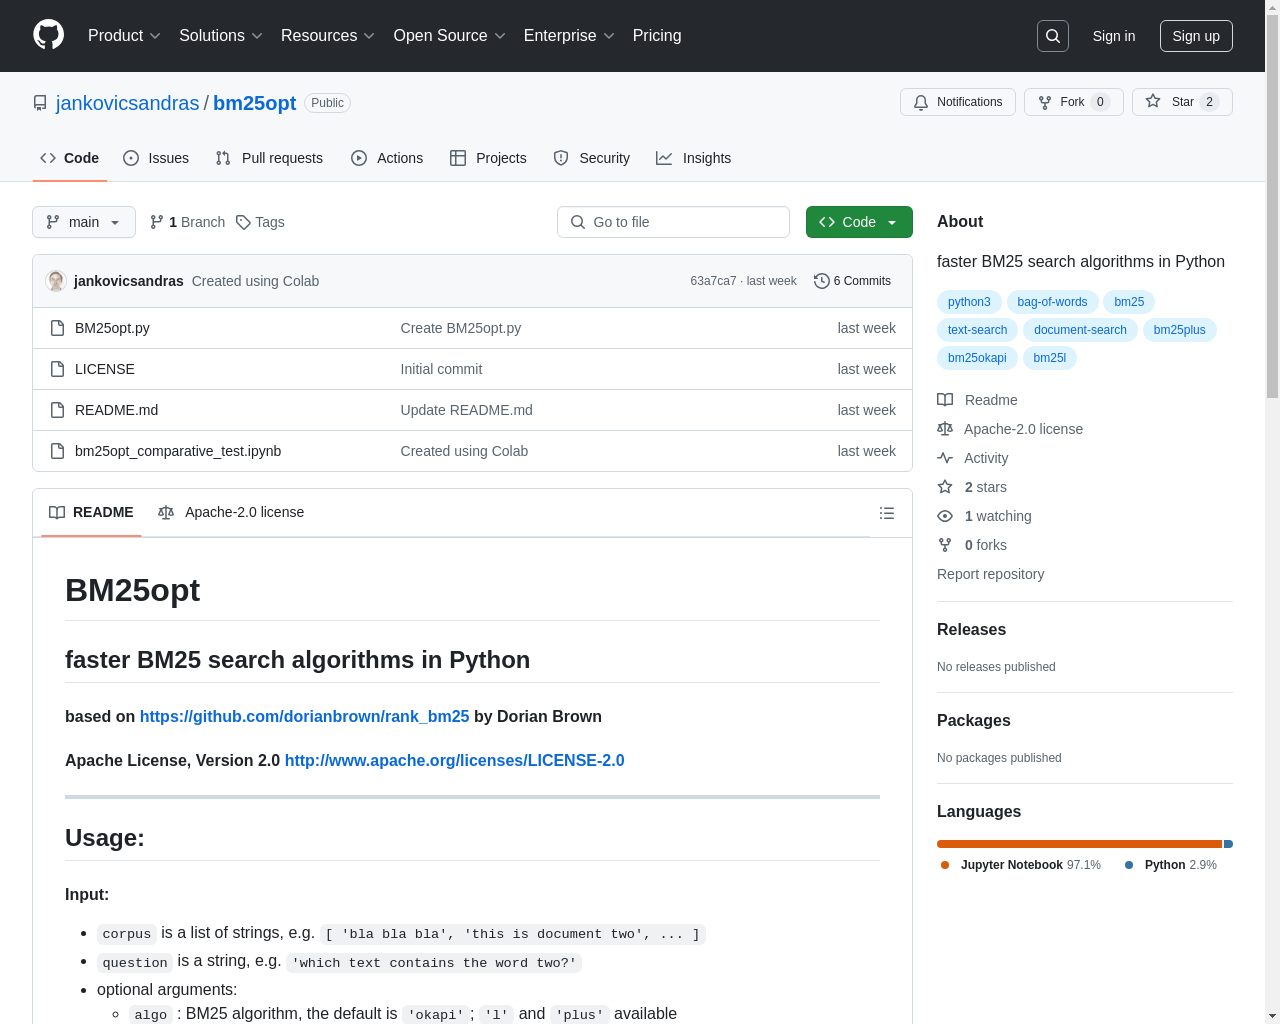Screen dimensions: 1280x1024
Task: Open the green Code dropdown button
Action: point(859,222)
